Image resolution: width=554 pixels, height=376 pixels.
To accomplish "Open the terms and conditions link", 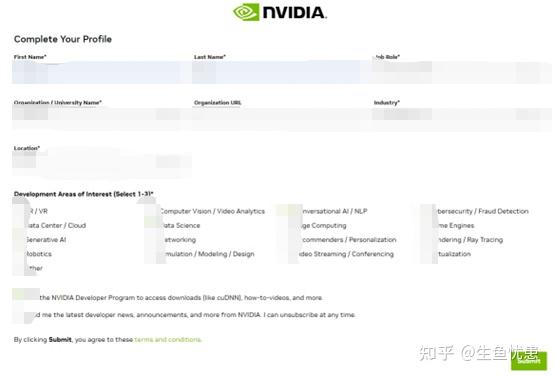I will coord(168,340).
